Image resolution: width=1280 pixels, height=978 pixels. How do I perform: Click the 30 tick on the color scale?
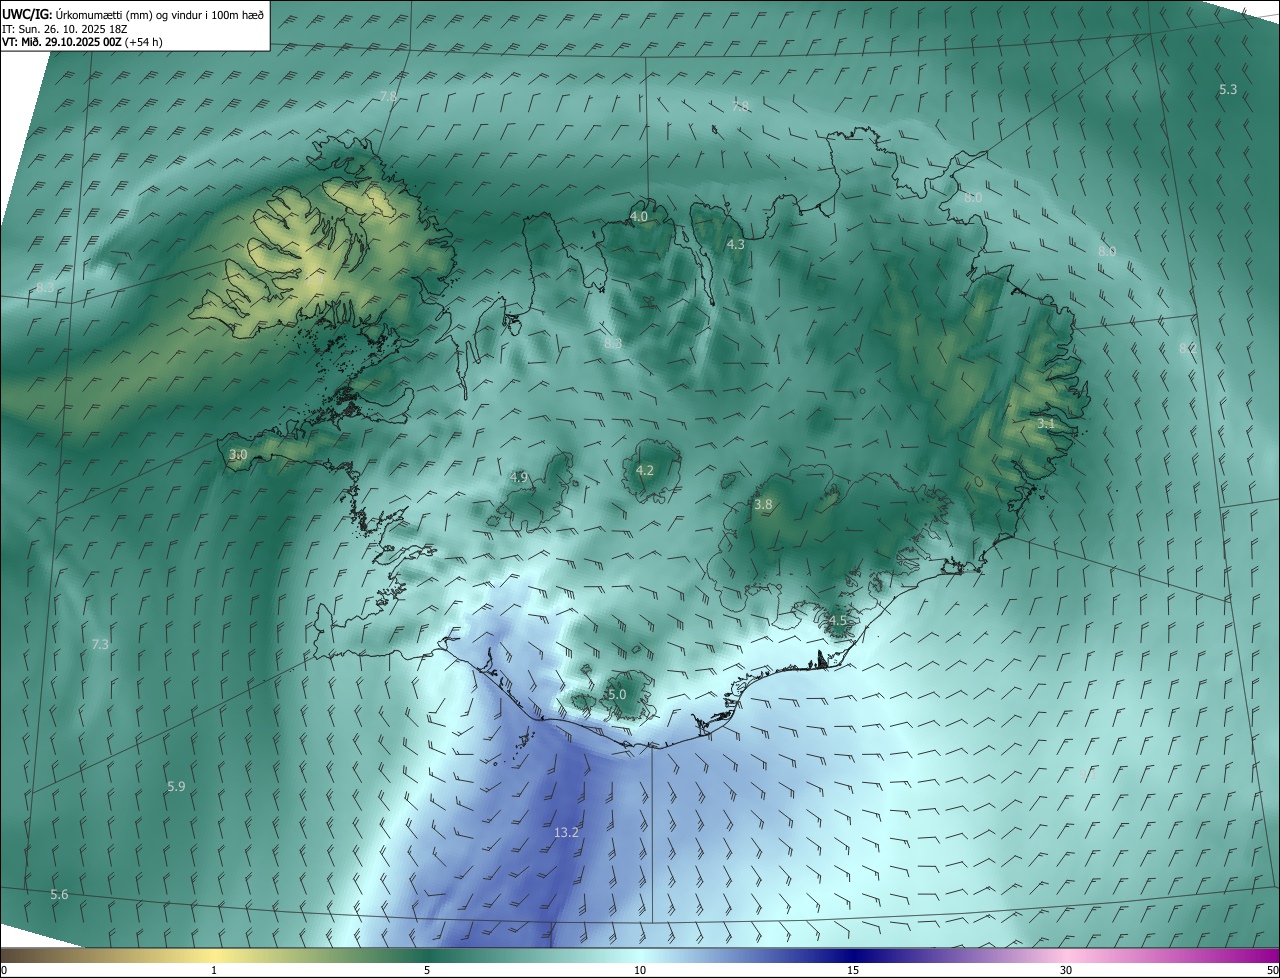[x=1066, y=971]
